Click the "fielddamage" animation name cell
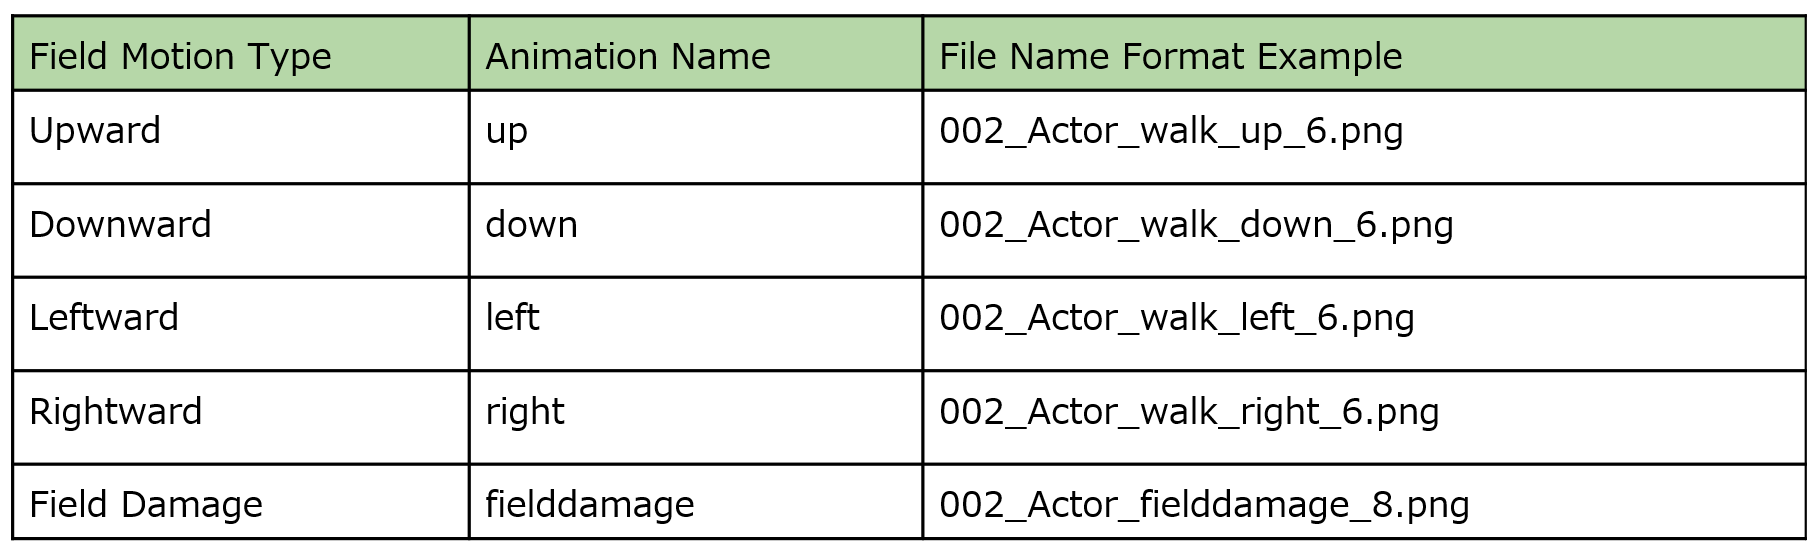The height and width of the screenshot is (548, 1812). tap(590, 504)
